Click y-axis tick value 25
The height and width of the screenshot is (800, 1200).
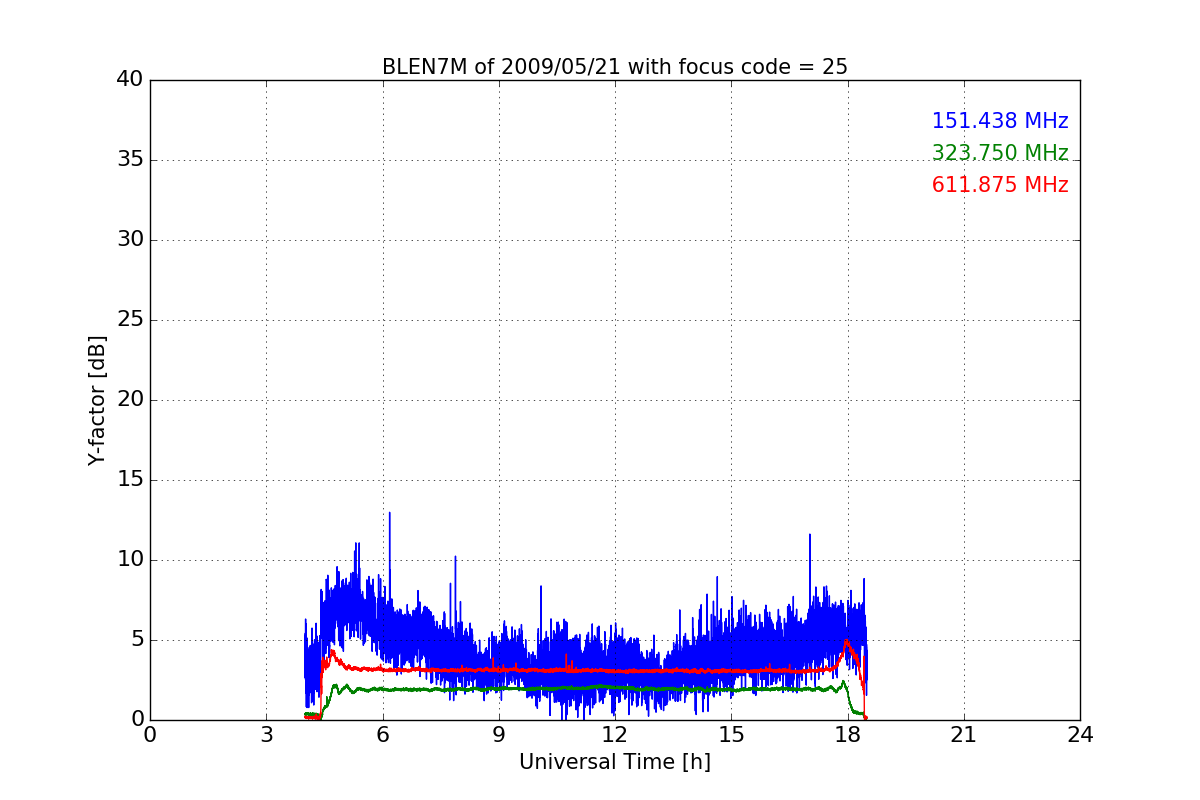[x=130, y=320]
